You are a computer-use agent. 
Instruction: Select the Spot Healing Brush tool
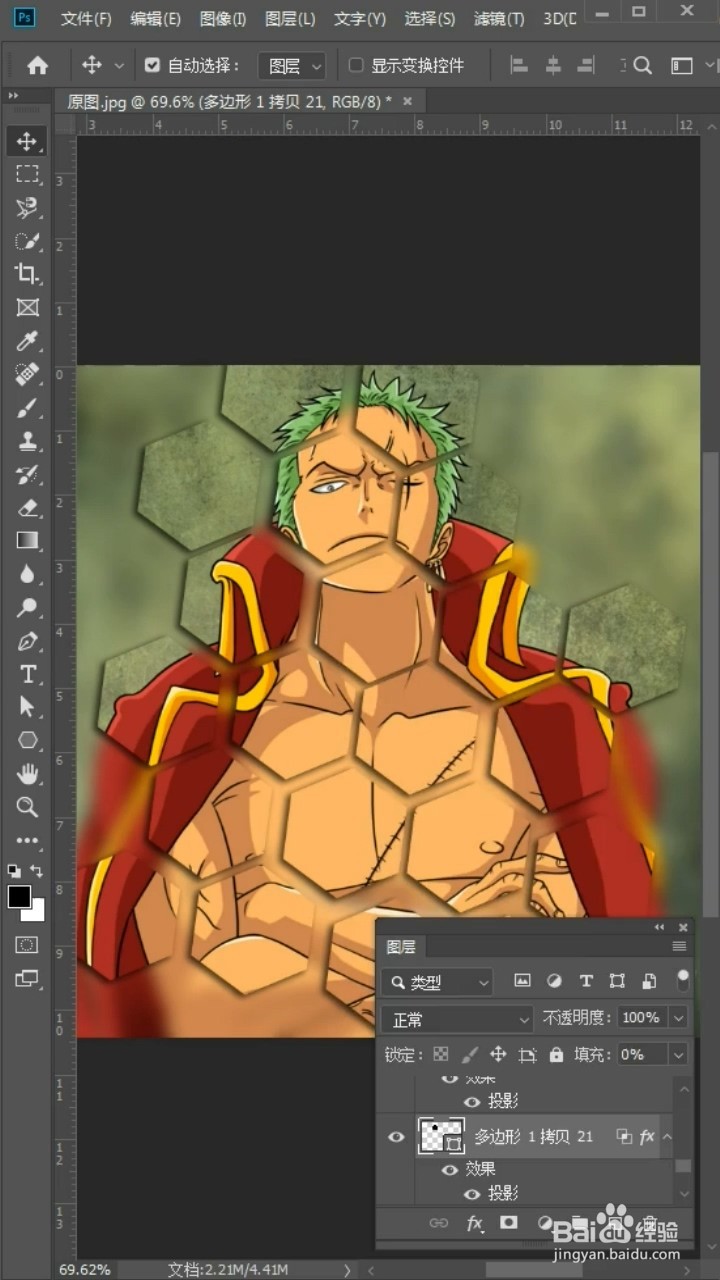27,374
